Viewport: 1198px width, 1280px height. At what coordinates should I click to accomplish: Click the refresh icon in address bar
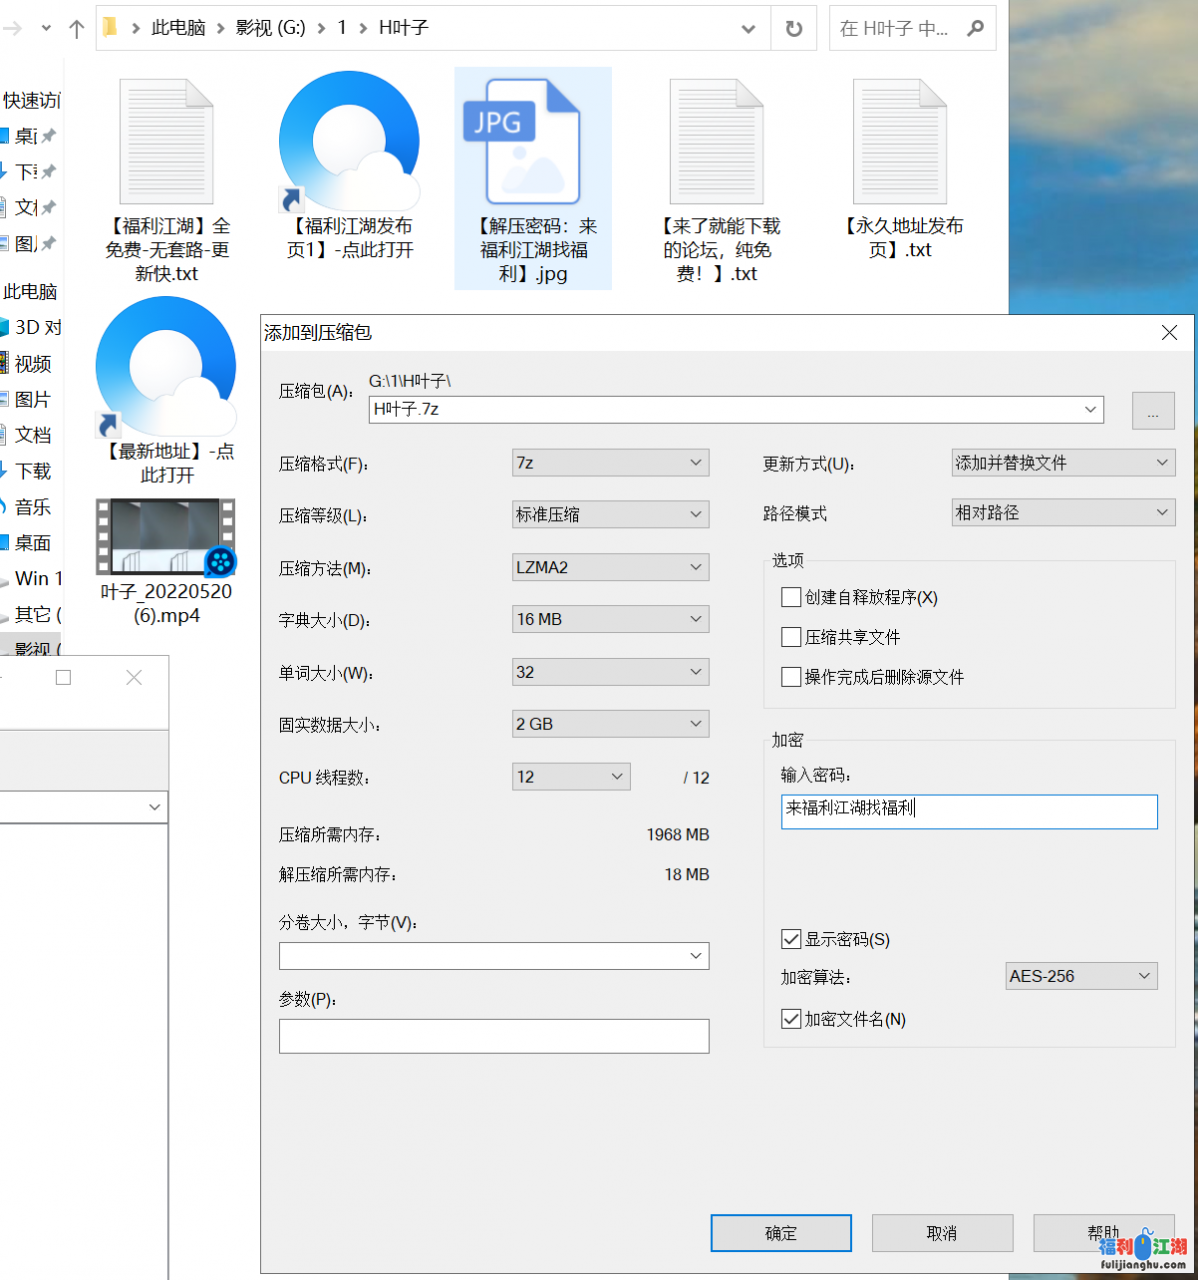pyautogui.click(x=794, y=29)
